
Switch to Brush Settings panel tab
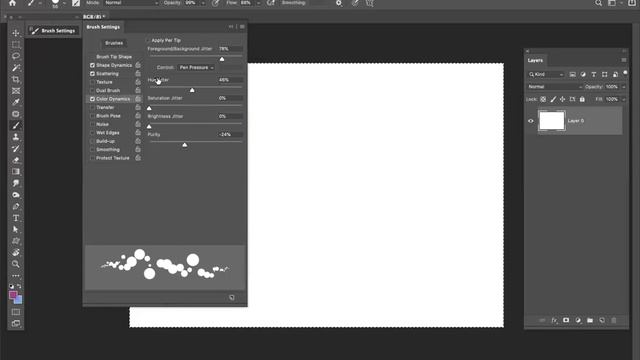pos(103,27)
